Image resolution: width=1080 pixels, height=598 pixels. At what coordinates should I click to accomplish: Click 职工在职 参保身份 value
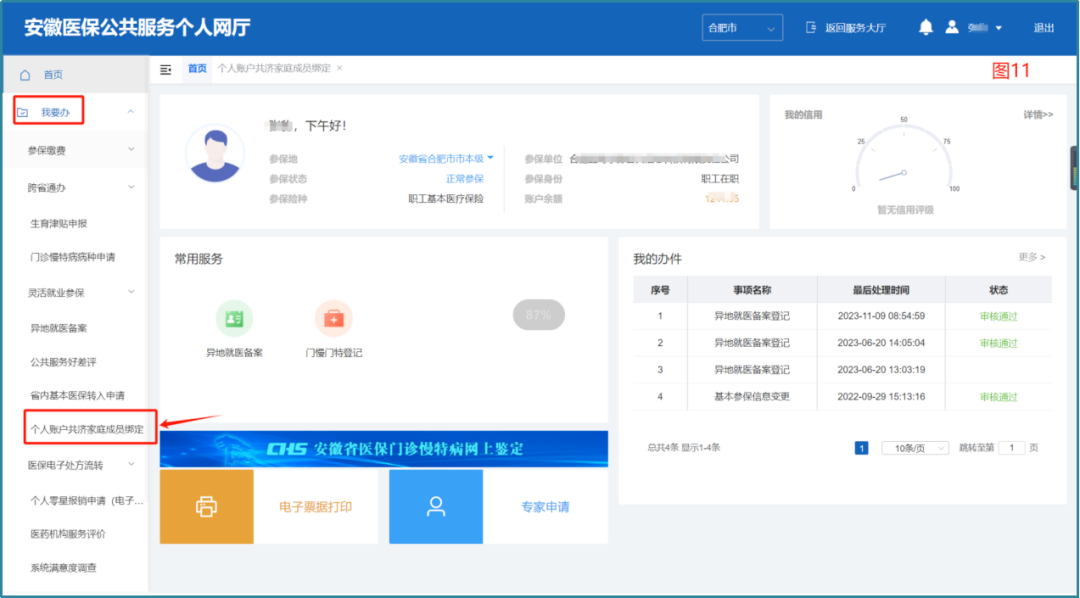(x=720, y=179)
